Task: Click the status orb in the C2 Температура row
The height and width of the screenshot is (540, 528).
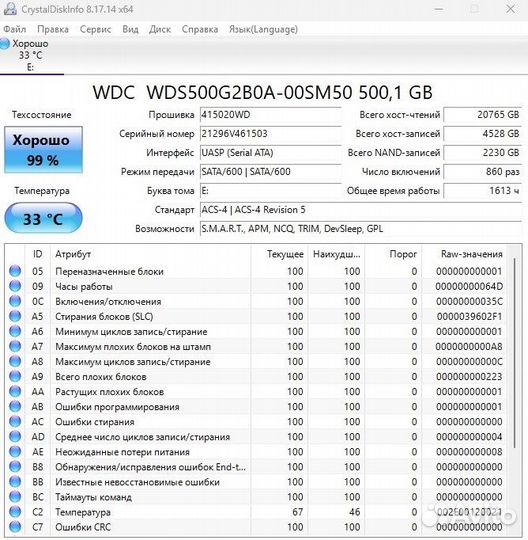Action: pyautogui.click(x=15, y=512)
